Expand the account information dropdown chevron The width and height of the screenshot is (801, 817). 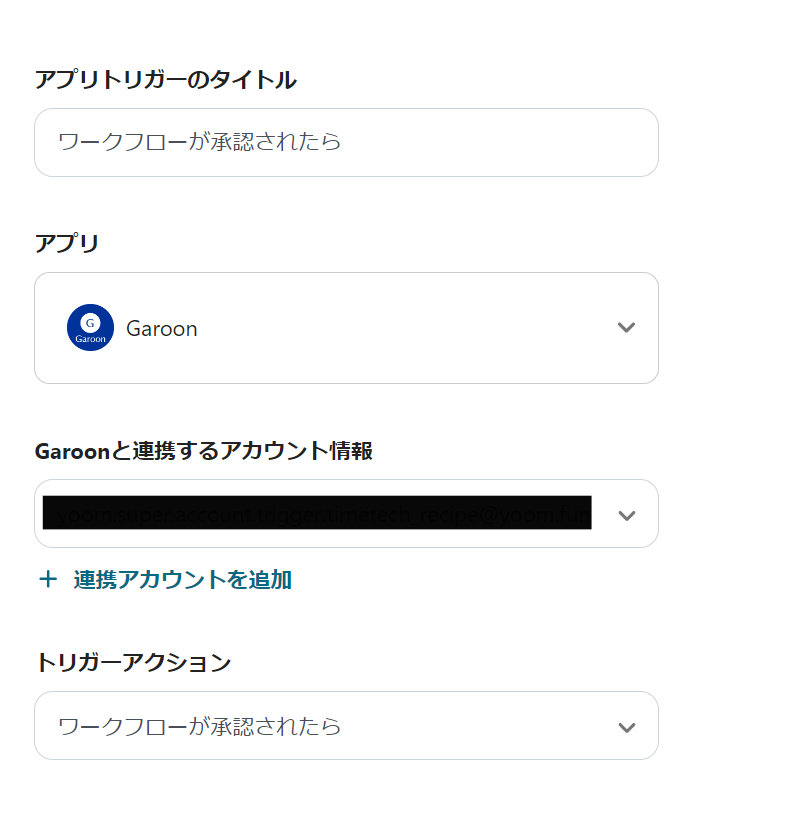click(626, 515)
